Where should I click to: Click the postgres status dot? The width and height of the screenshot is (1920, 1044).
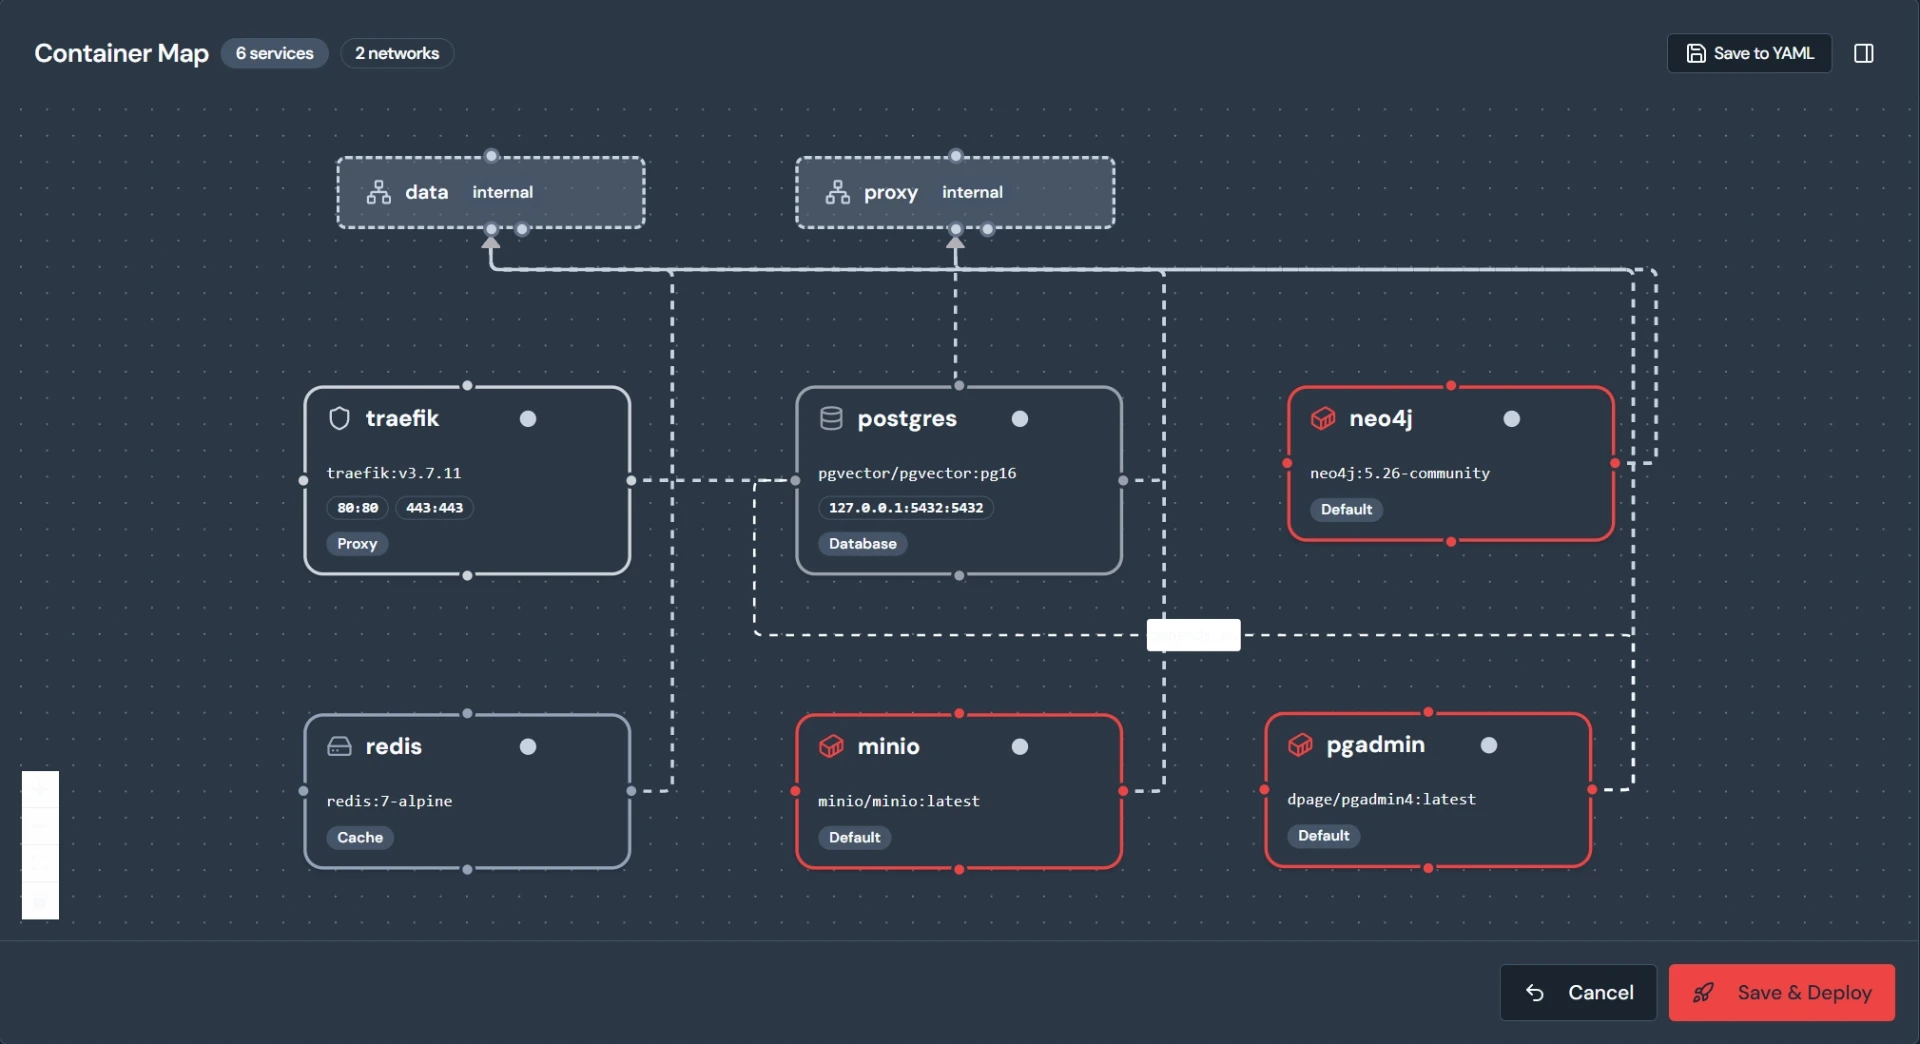(x=1020, y=419)
